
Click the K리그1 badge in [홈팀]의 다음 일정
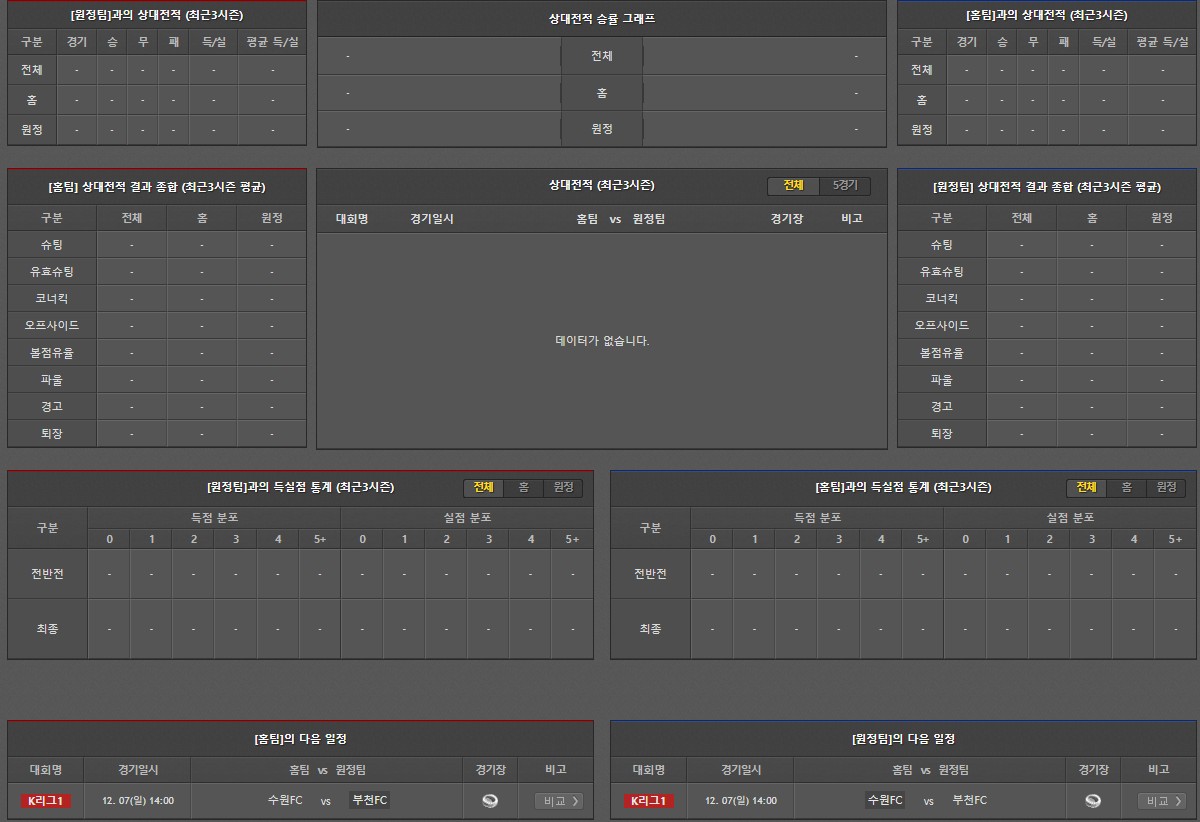pyautogui.click(x=46, y=801)
